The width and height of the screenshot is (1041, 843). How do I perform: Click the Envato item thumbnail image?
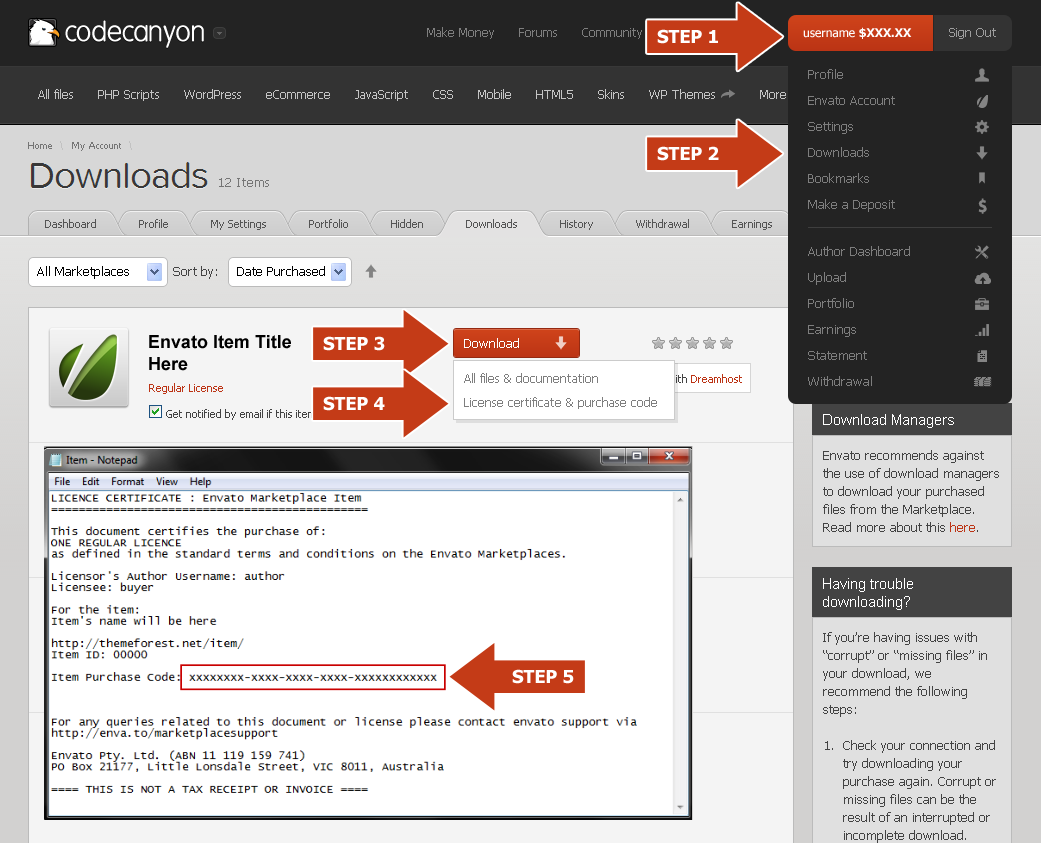[87, 367]
